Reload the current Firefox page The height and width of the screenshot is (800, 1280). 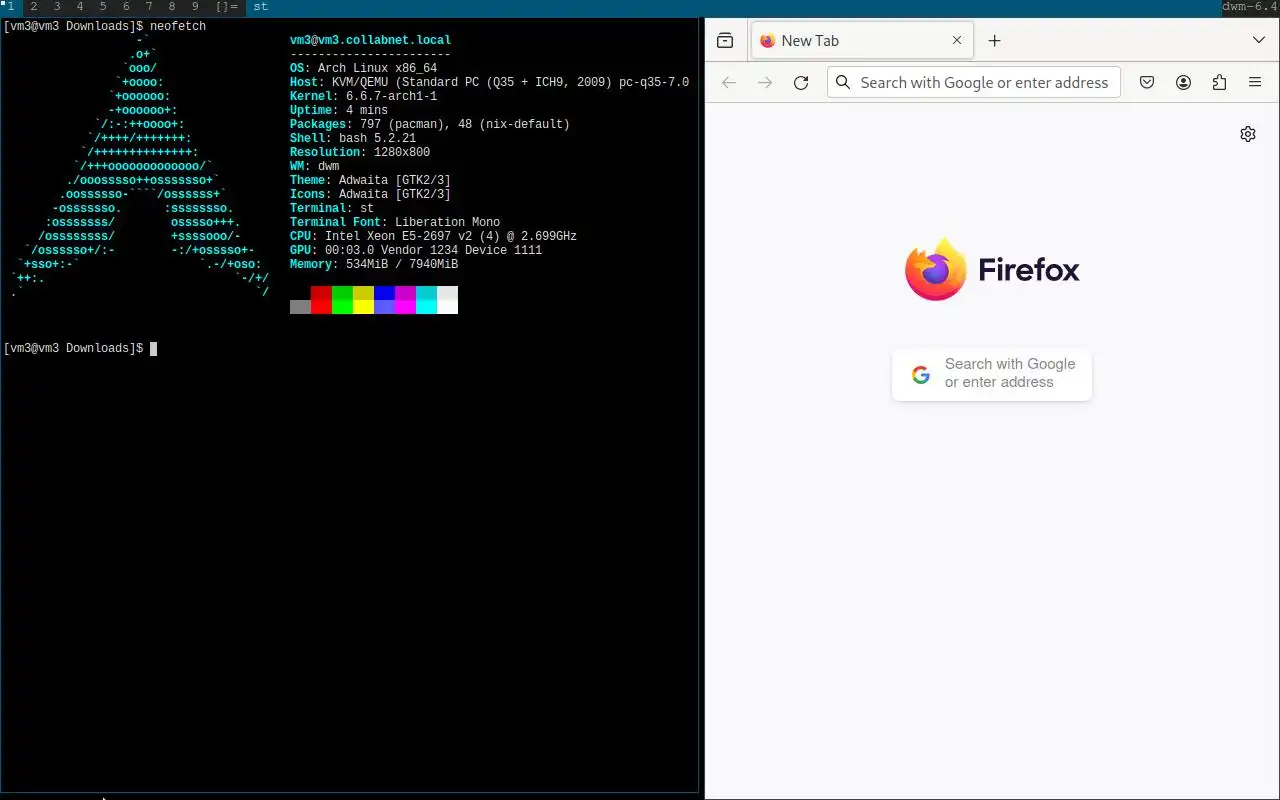[801, 83]
